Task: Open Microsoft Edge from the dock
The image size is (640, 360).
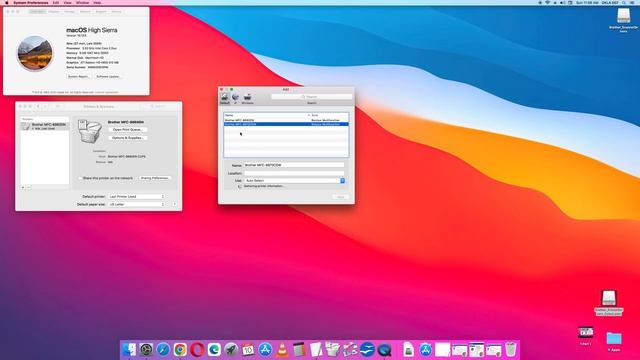Action: (x=214, y=349)
